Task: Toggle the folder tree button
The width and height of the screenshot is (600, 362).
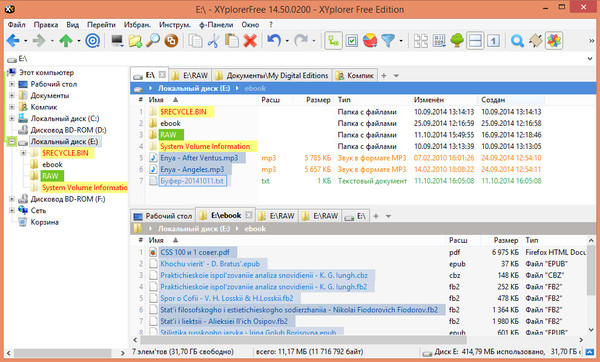Action: (x=333, y=41)
